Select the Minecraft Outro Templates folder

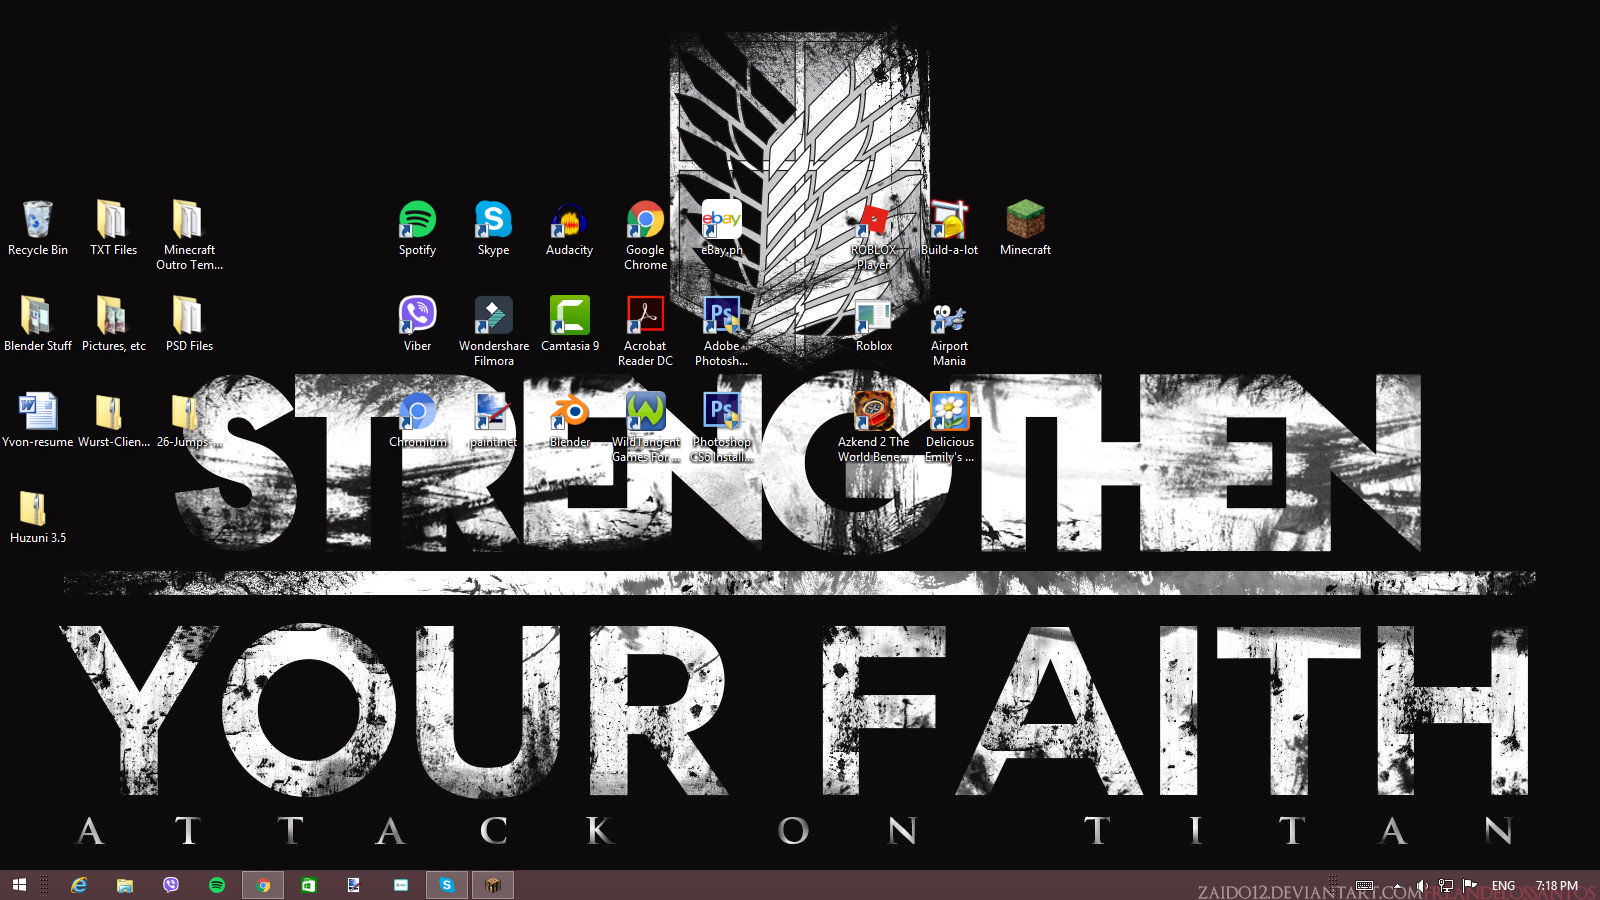(189, 235)
